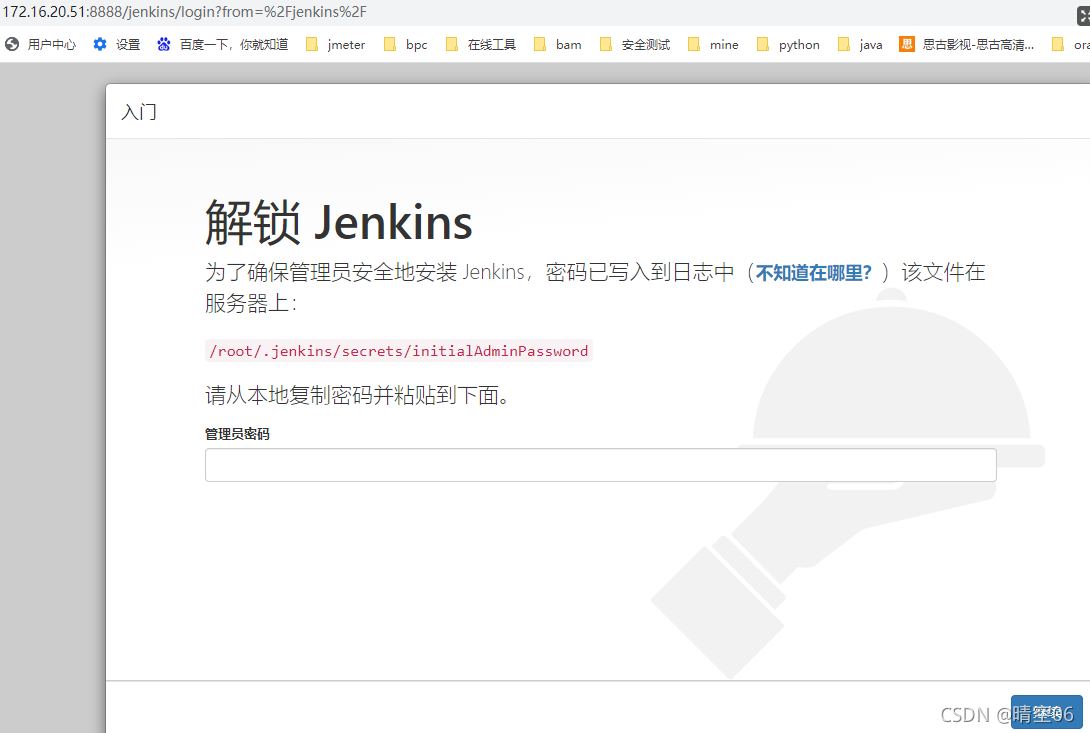Click the 管理员密码 field label
The width and height of the screenshot is (1090, 733).
tap(237, 434)
